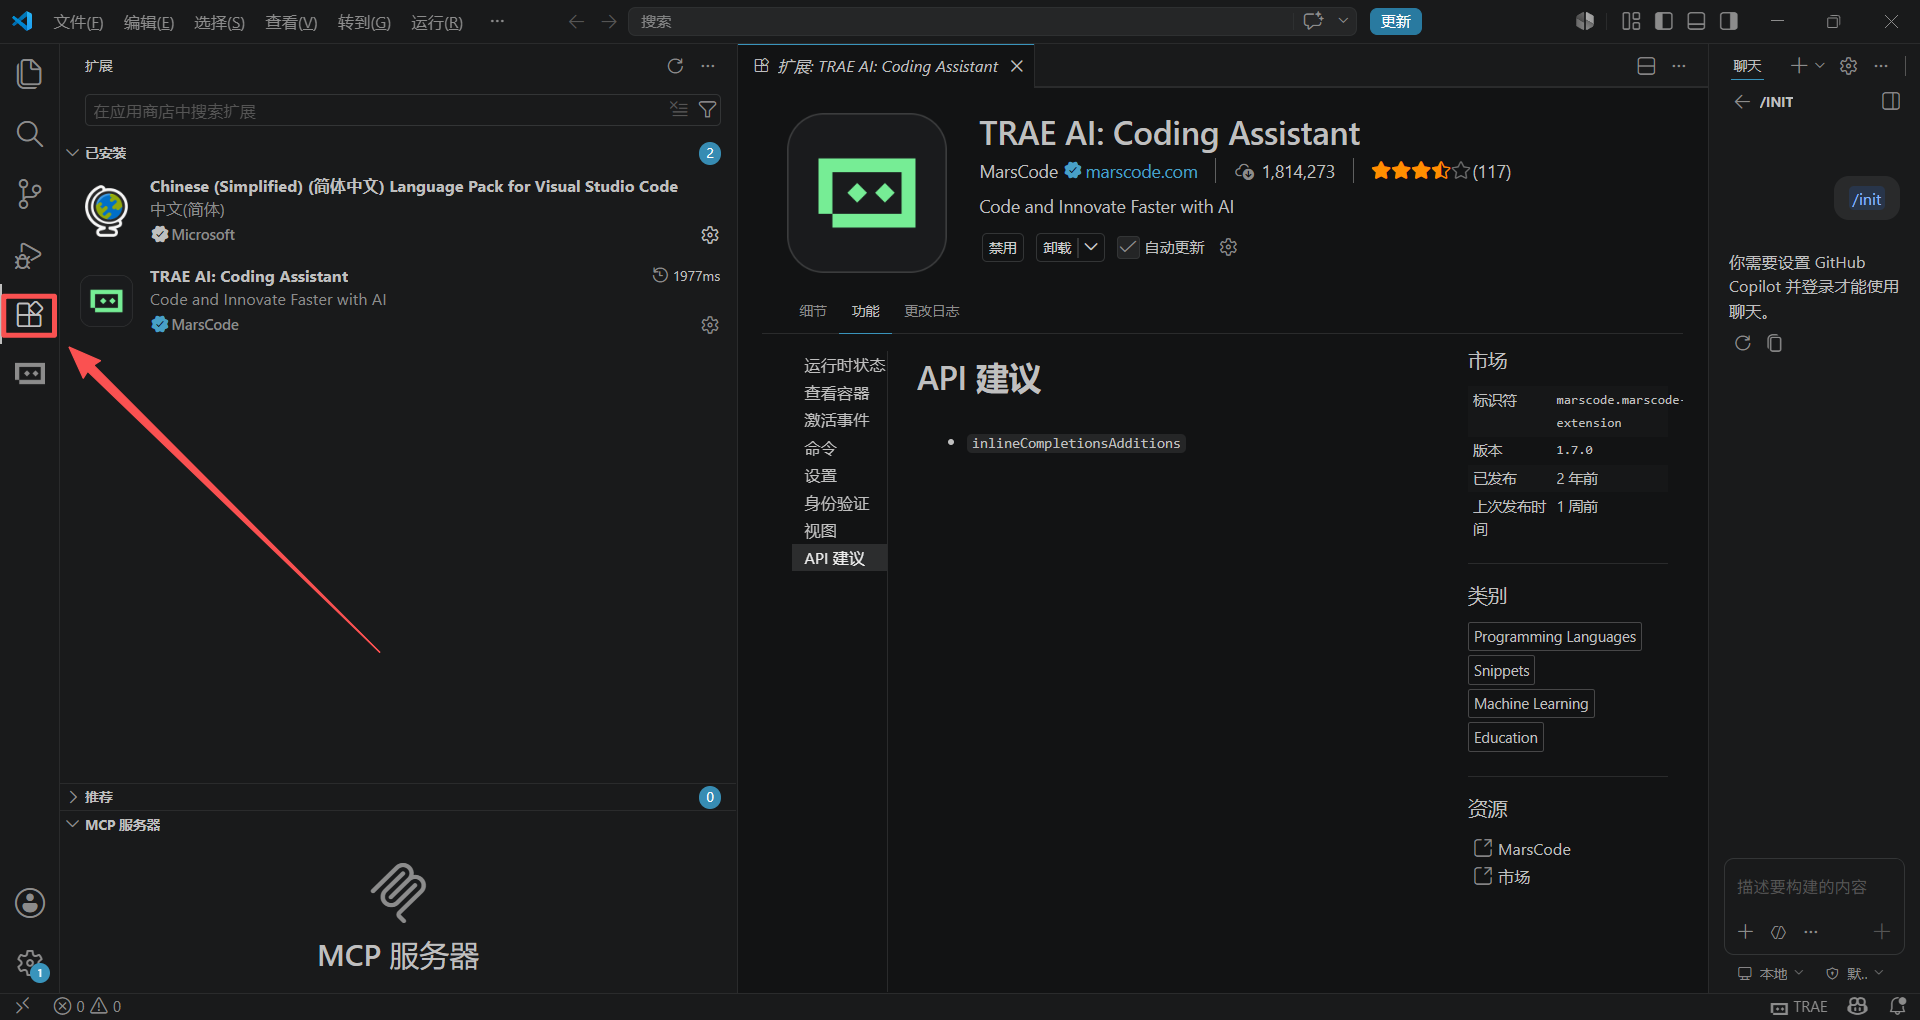
Task: Open the notifications bell in status bar
Action: point(1897,1006)
